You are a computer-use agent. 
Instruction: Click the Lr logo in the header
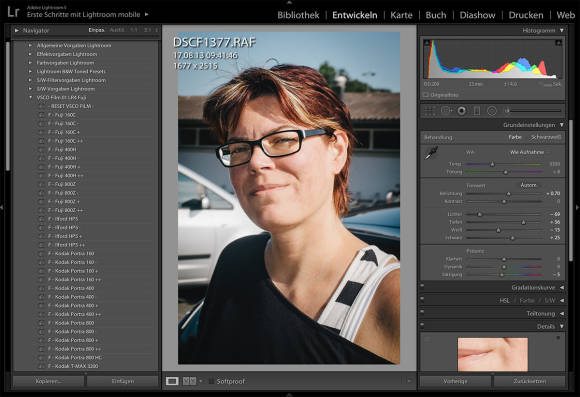tap(13, 11)
